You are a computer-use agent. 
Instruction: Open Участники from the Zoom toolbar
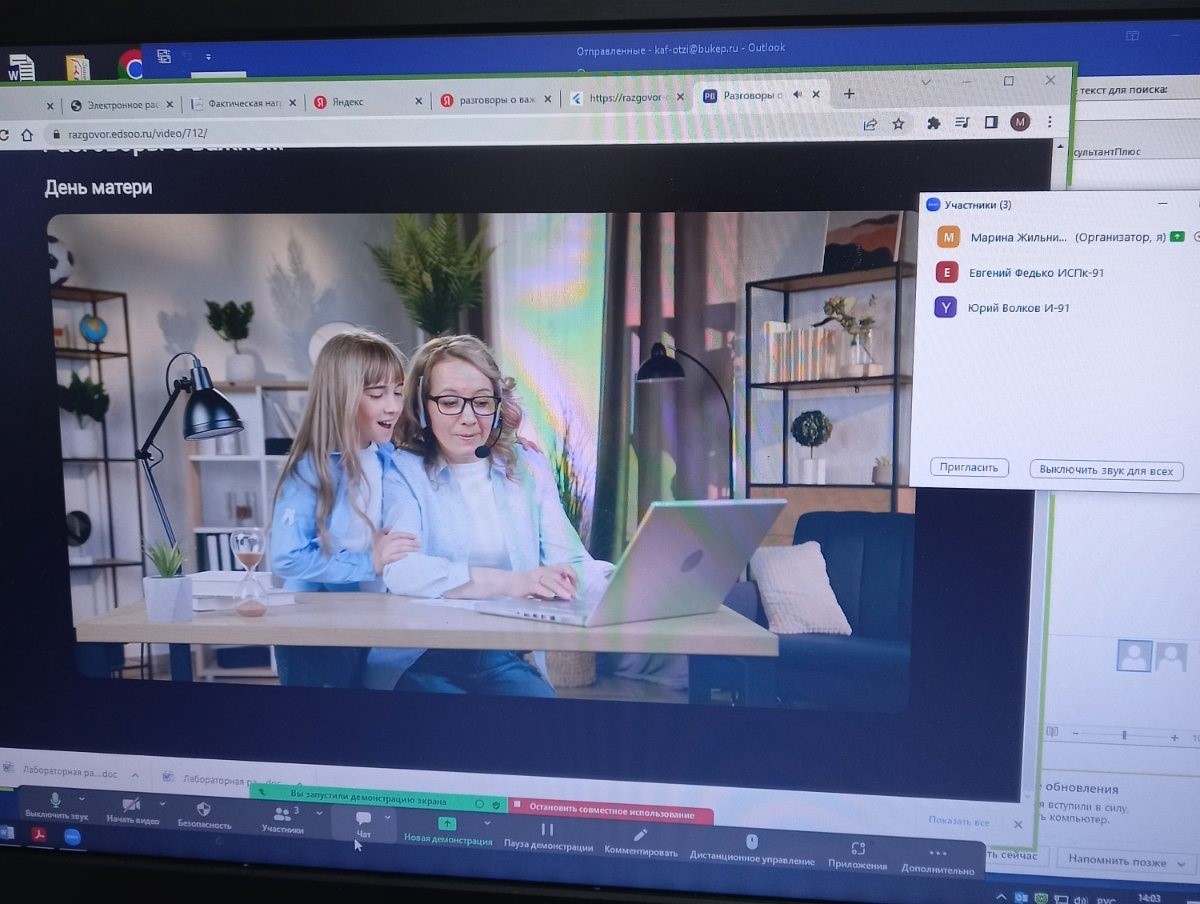(x=283, y=819)
